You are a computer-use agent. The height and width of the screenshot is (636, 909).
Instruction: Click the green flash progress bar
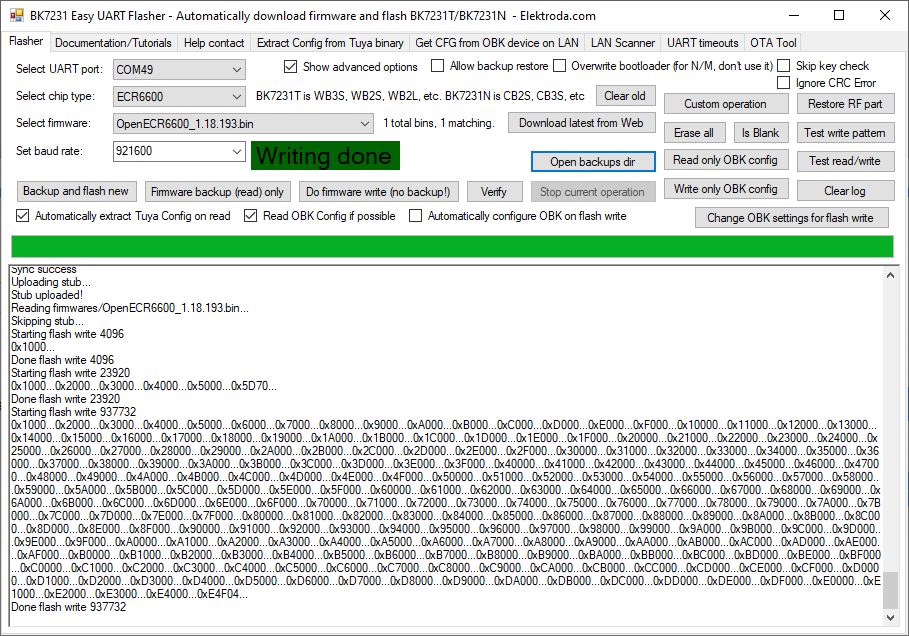(452, 246)
